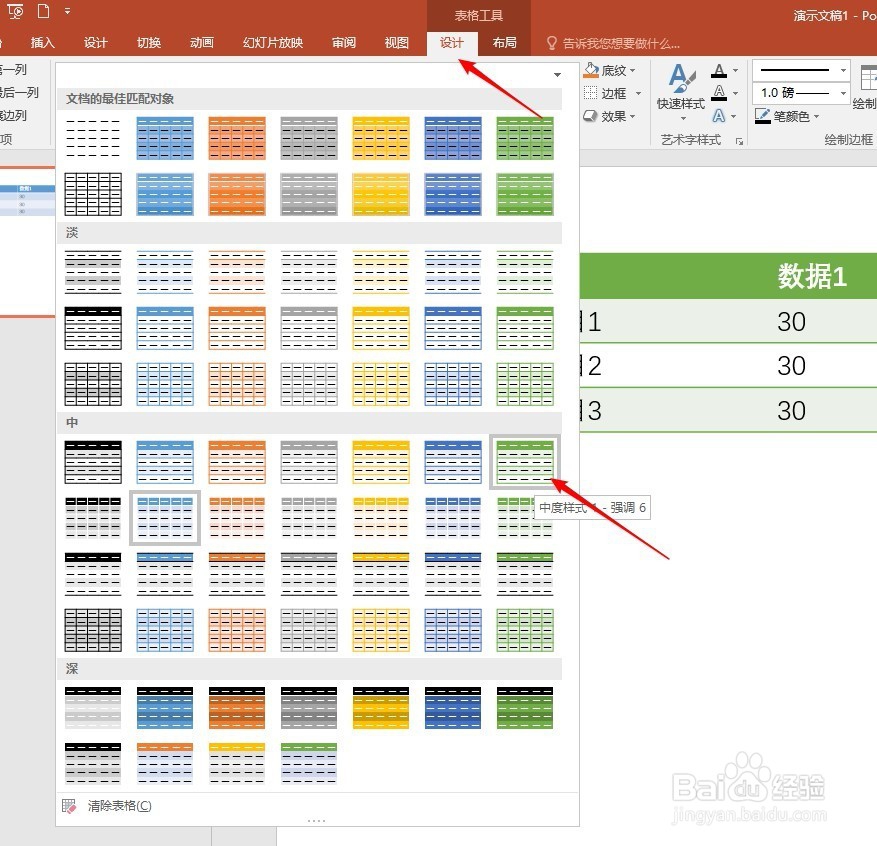Image resolution: width=877 pixels, height=846 pixels.
Task: Open the Insert ribbon tab
Action: (x=43, y=43)
